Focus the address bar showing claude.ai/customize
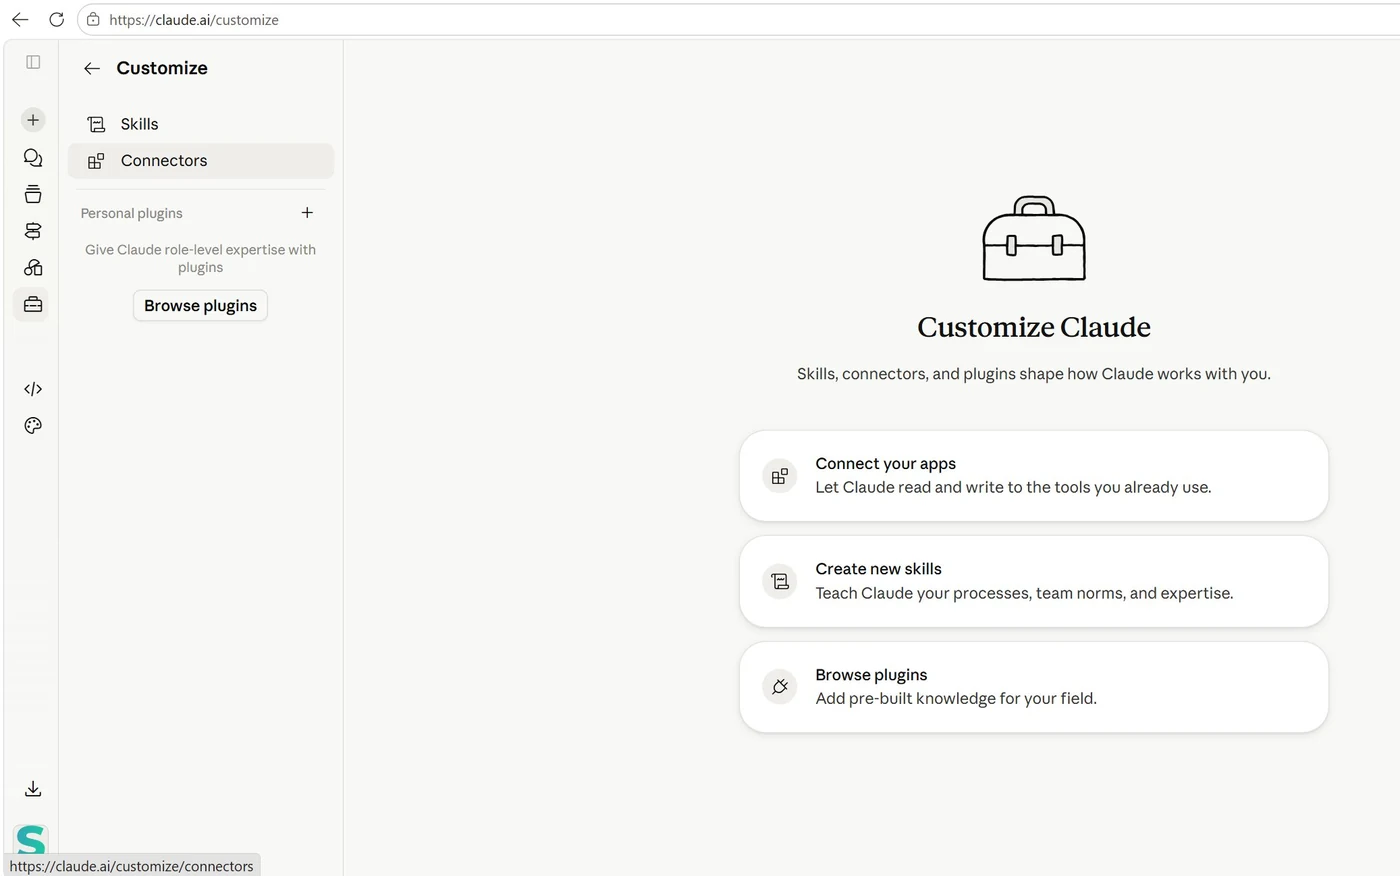The width and height of the screenshot is (1400, 876). 740,19
